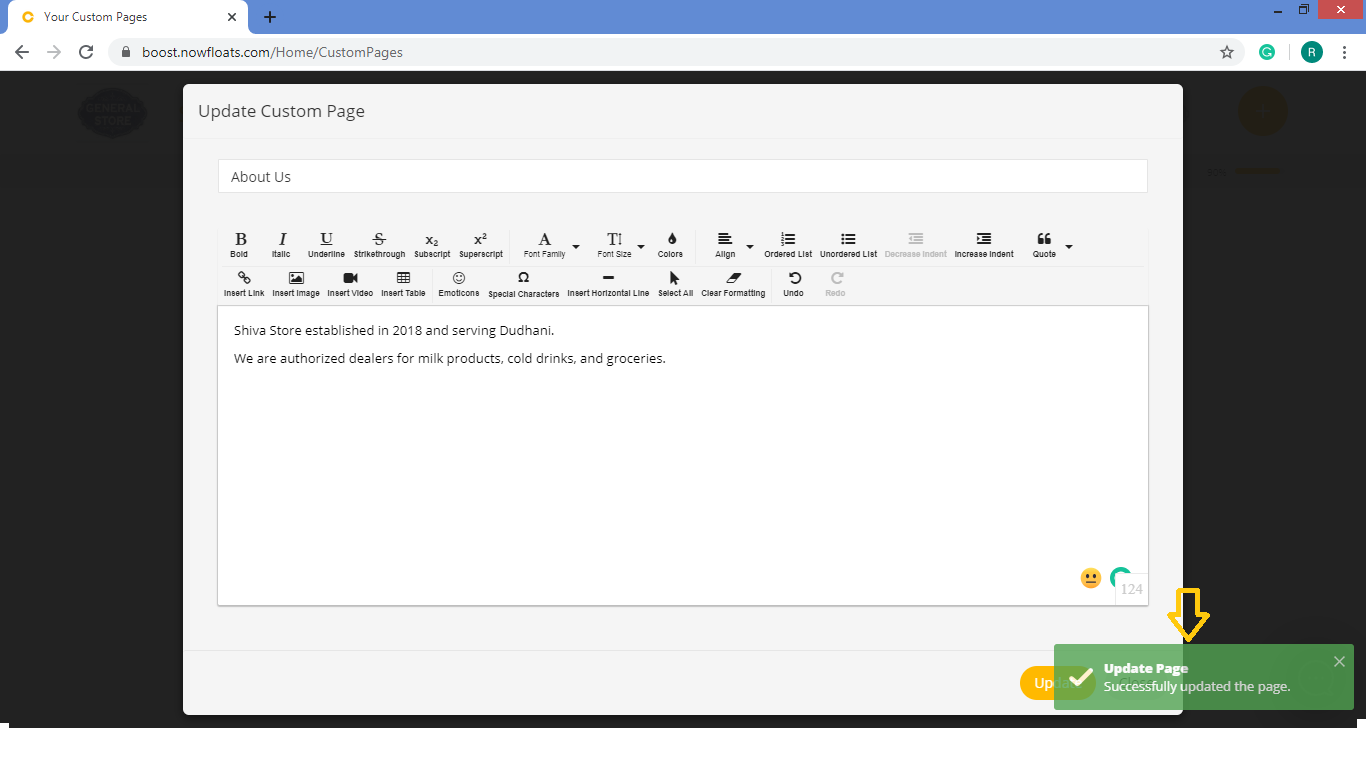The image size is (1366, 768).
Task: Click the Insert Image icon
Action: click(x=296, y=283)
